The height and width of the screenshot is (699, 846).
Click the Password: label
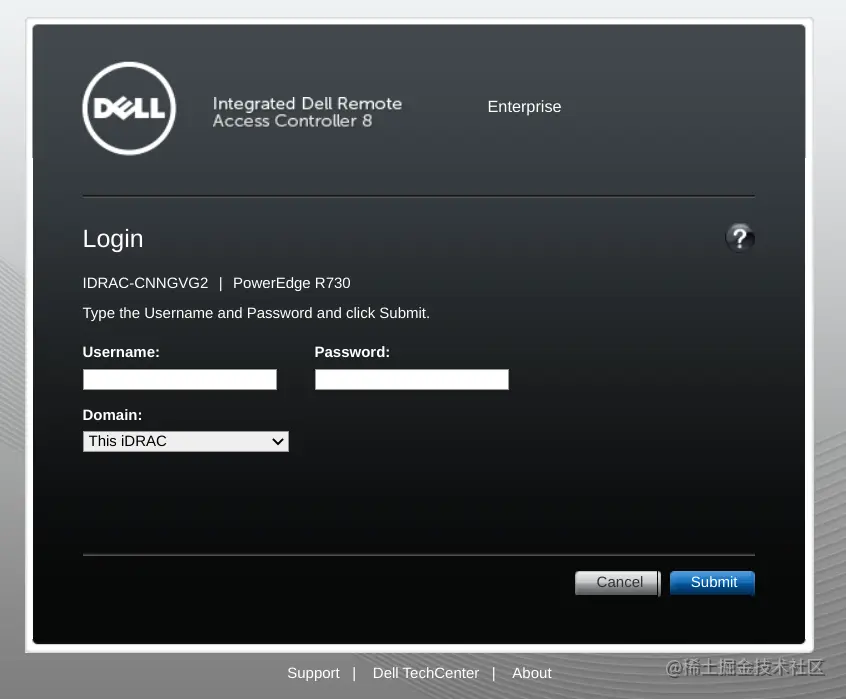point(352,352)
